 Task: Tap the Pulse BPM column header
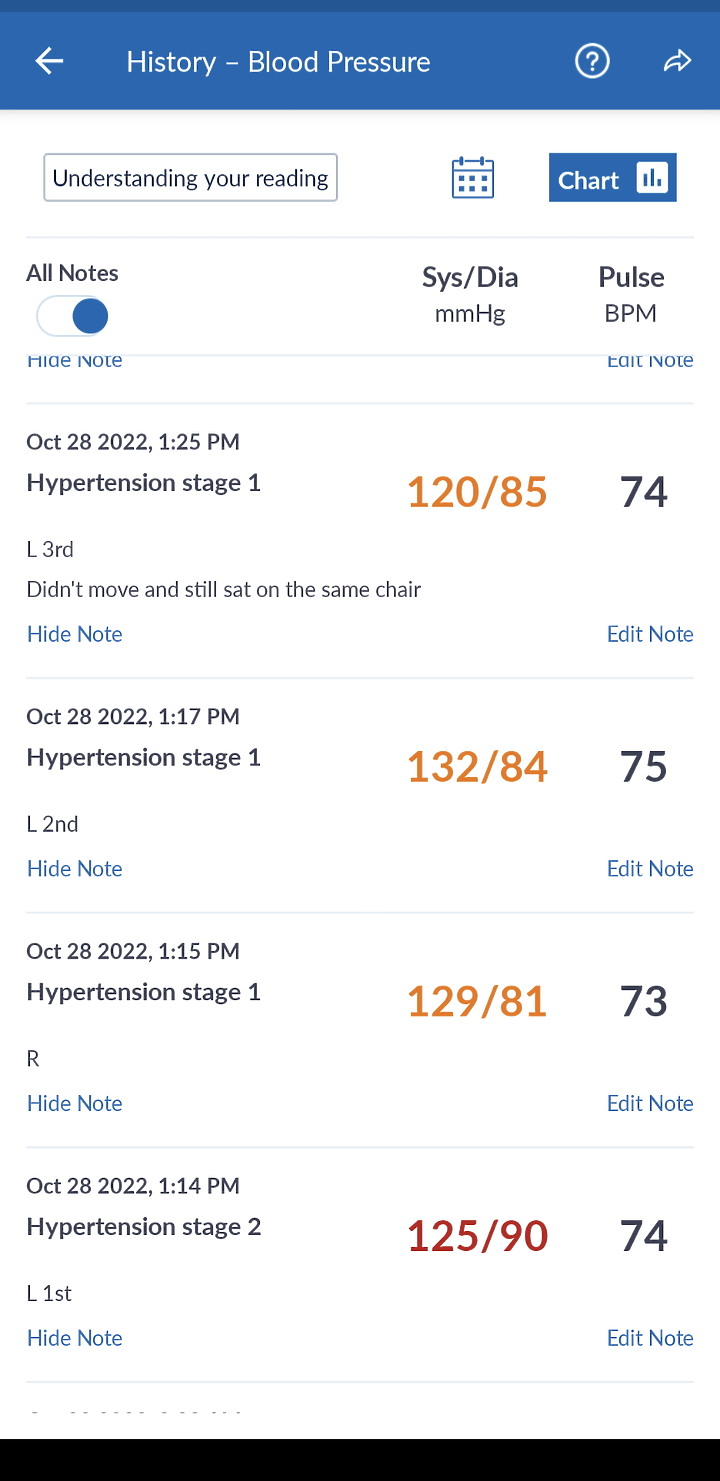pos(631,294)
